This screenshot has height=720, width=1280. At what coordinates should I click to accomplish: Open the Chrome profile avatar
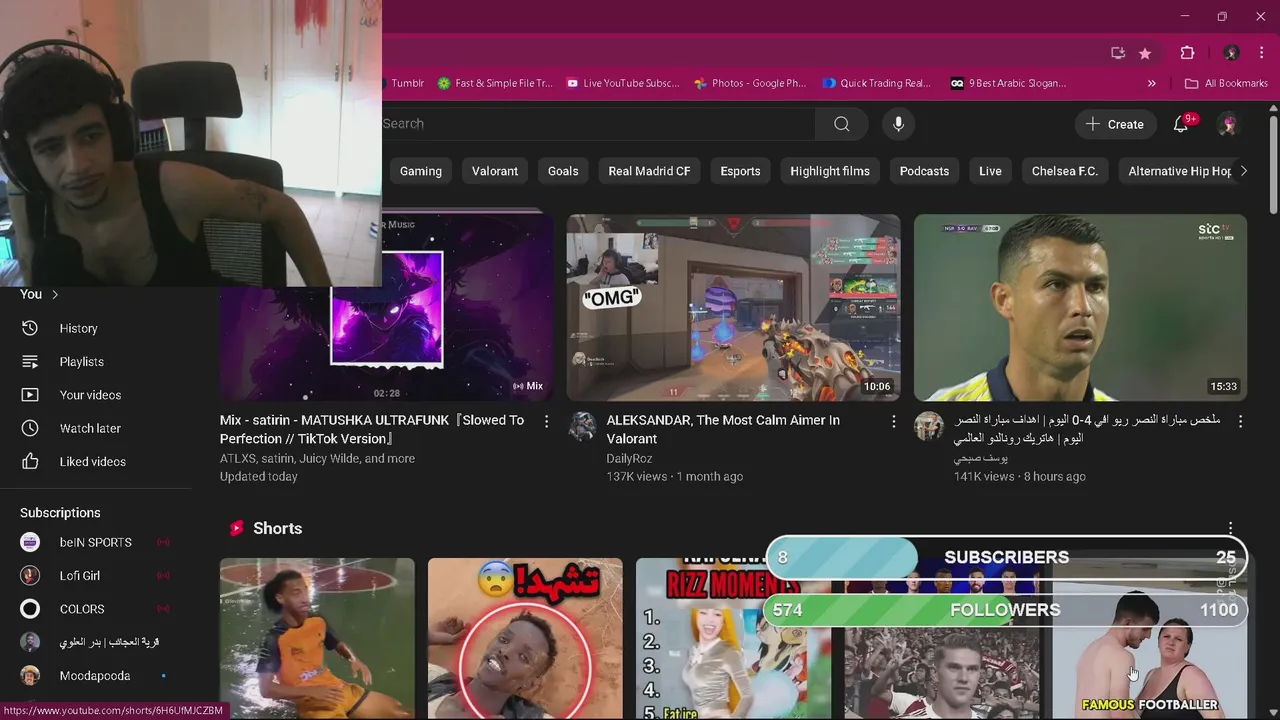[1232, 53]
